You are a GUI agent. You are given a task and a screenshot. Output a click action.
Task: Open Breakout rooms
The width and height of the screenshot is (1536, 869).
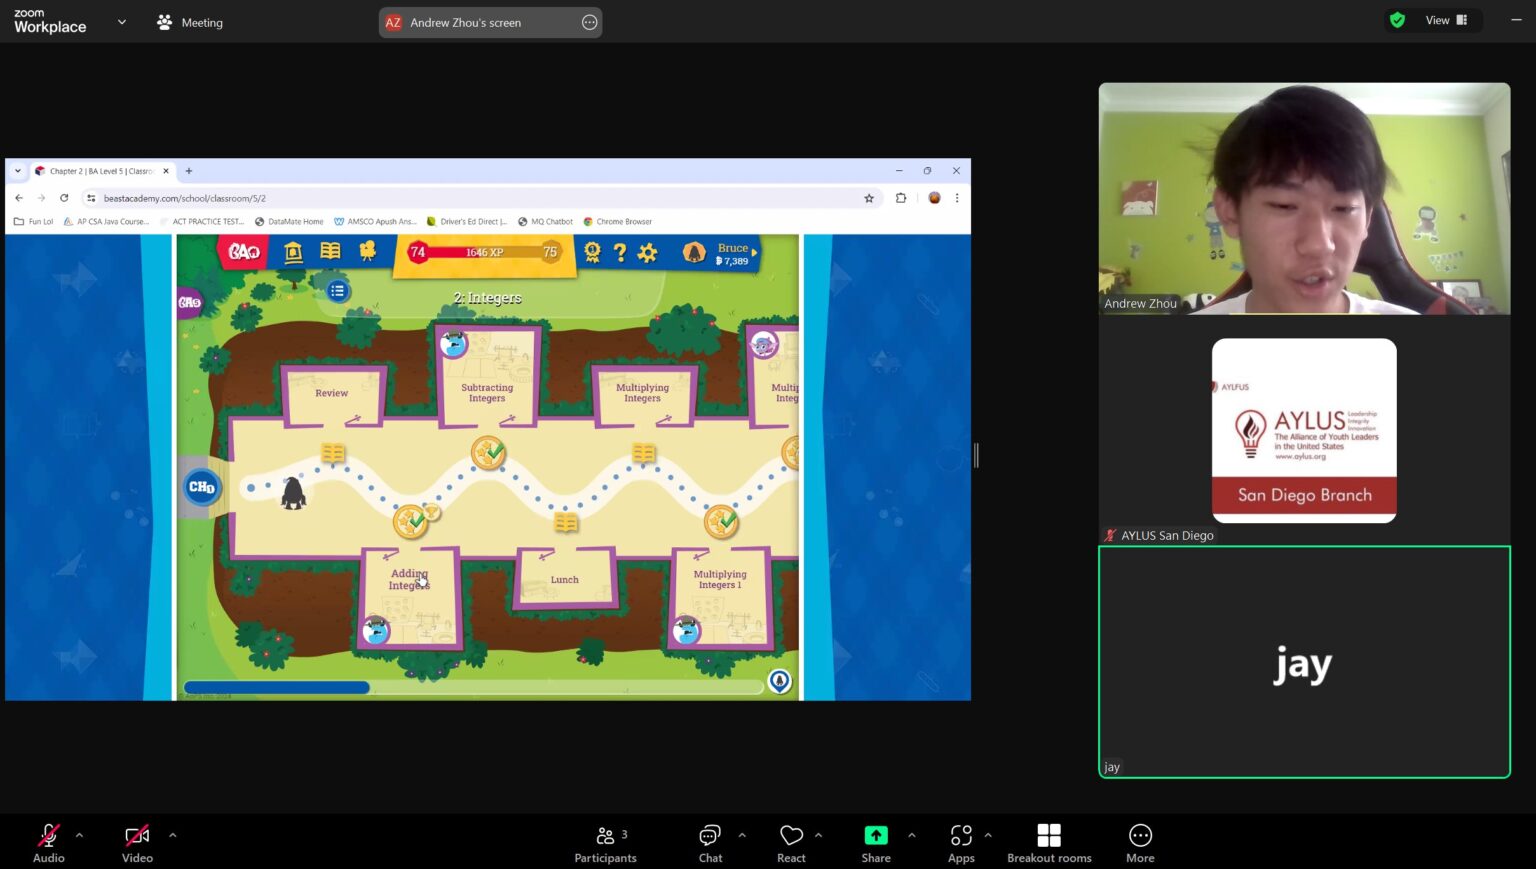coord(1049,843)
